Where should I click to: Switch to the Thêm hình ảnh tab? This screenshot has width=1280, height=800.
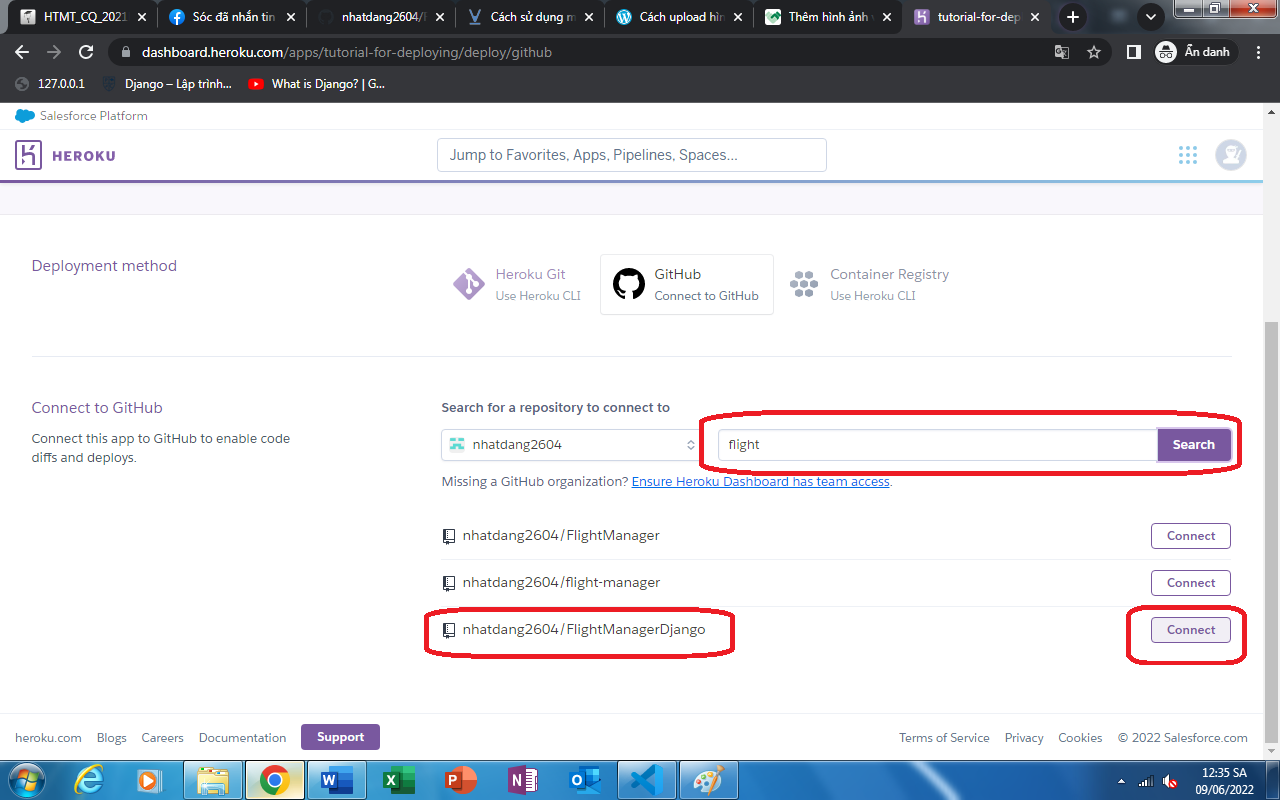[x=828, y=17]
